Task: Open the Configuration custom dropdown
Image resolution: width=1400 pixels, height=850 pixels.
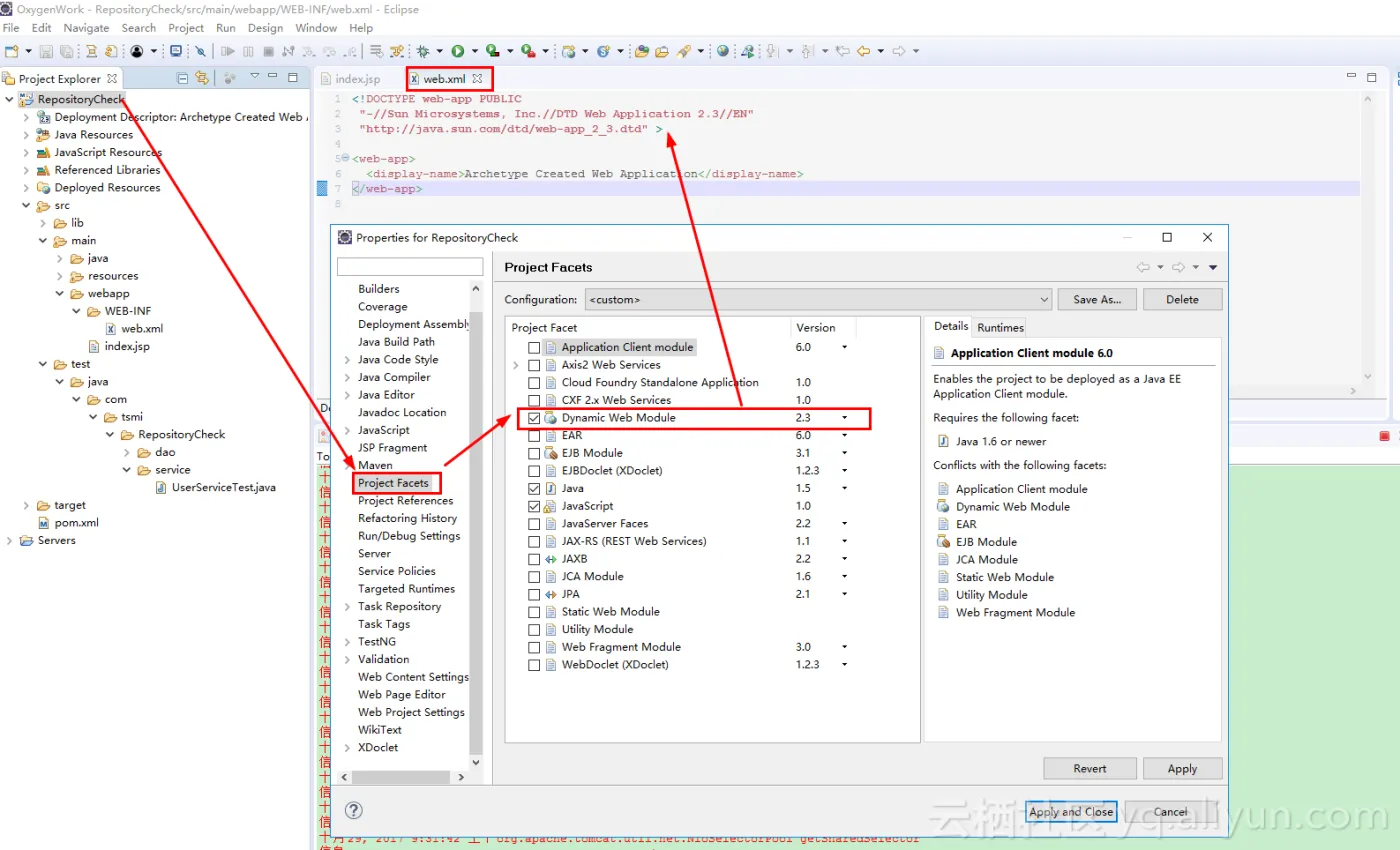Action: click(x=819, y=299)
